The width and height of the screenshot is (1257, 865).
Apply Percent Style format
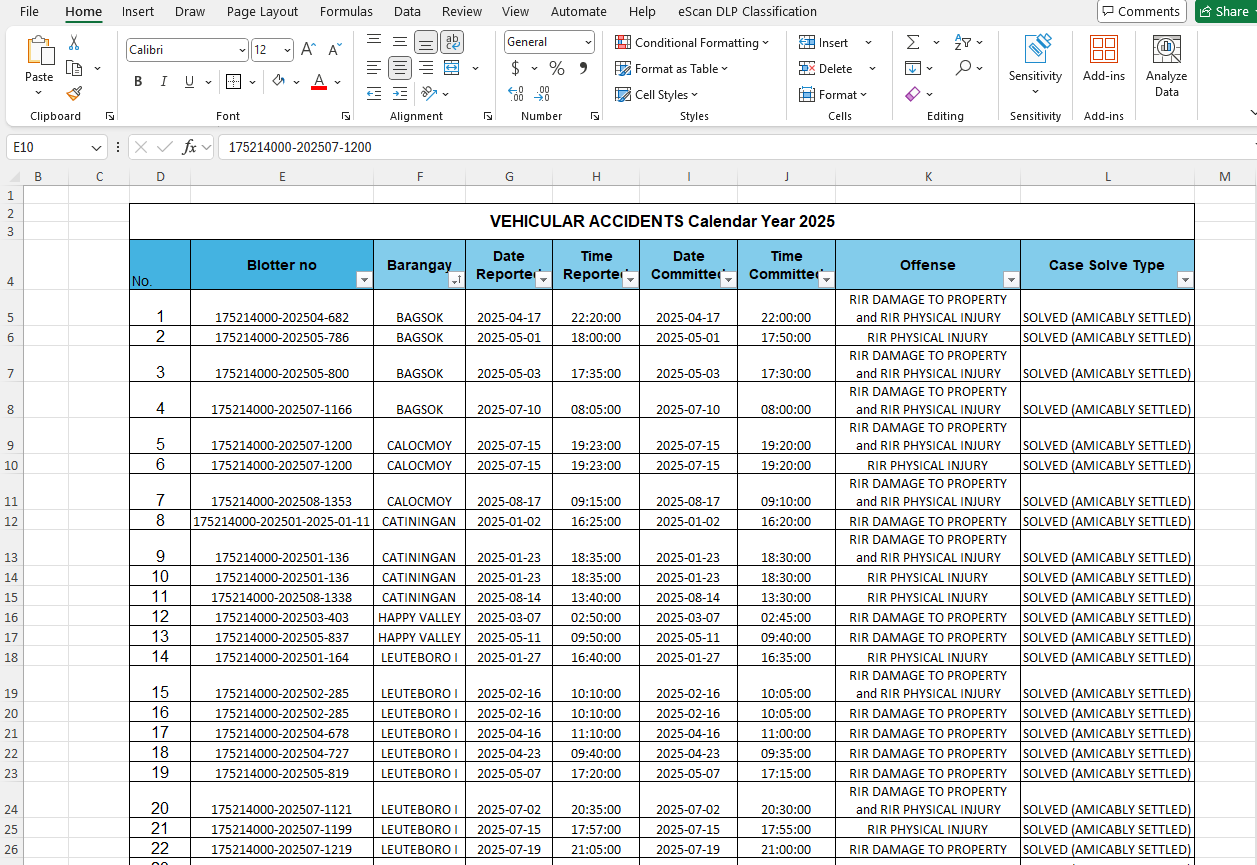click(x=557, y=68)
